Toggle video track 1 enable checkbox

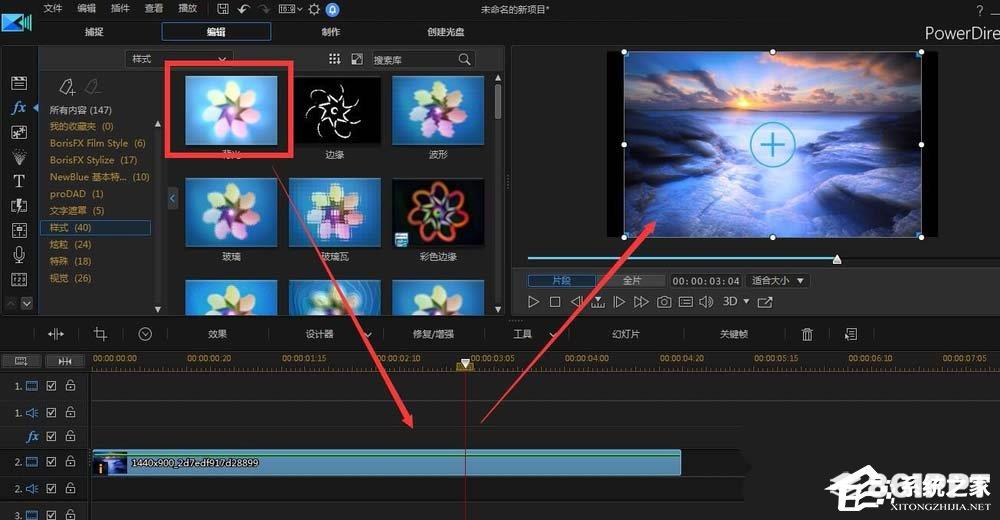pyautogui.click(x=52, y=386)
